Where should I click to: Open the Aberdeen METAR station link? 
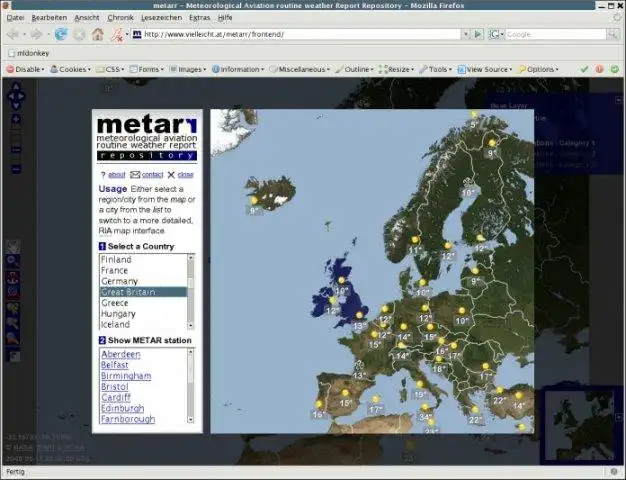pyautogui.click(x=121, y=355)
